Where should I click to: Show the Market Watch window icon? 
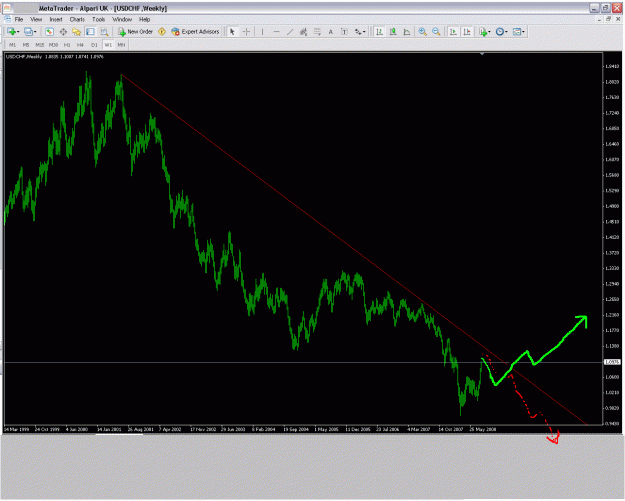pyautogui.click(x=49, y=32)
